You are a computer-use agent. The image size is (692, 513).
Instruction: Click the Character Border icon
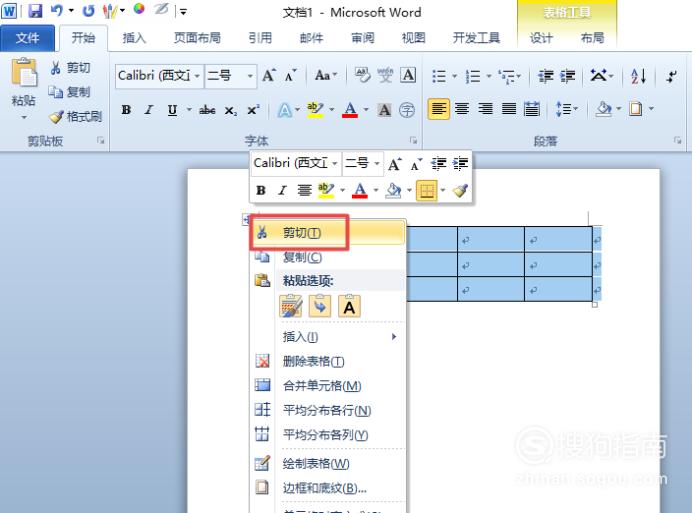coord(408,75)
